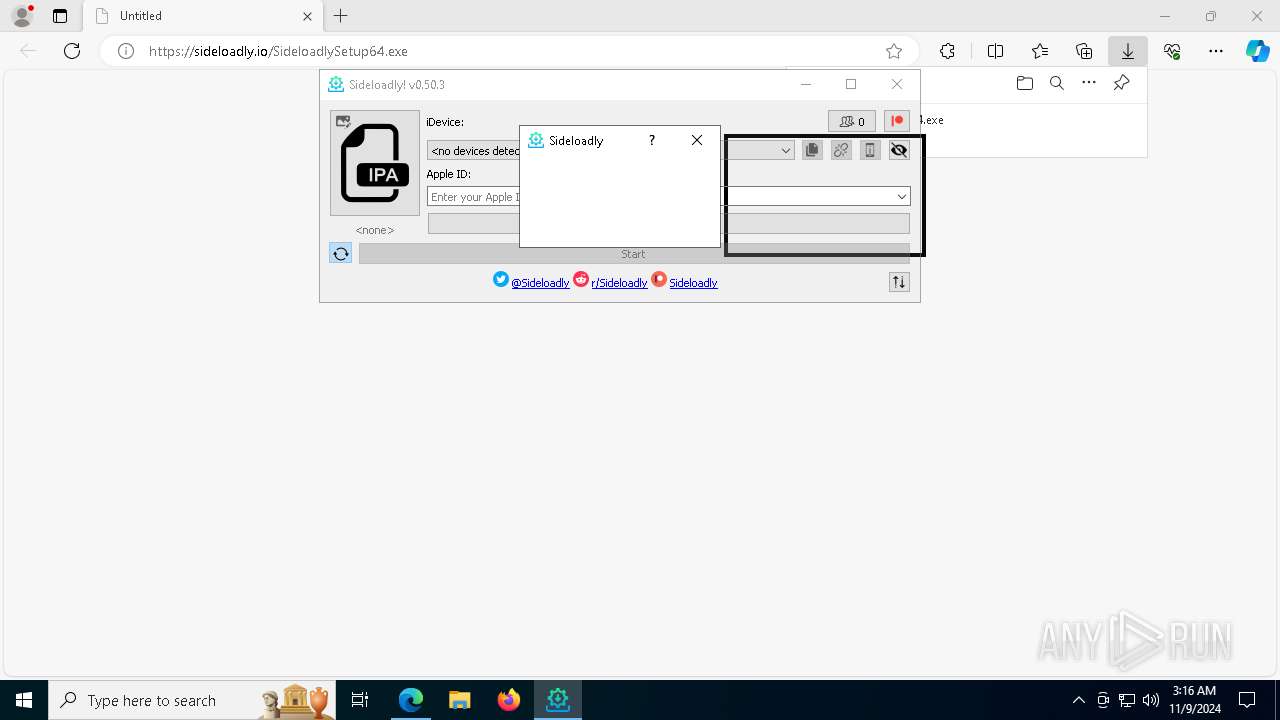
Task: Open Task View on the taskbar
Action: tap(361, 700)
